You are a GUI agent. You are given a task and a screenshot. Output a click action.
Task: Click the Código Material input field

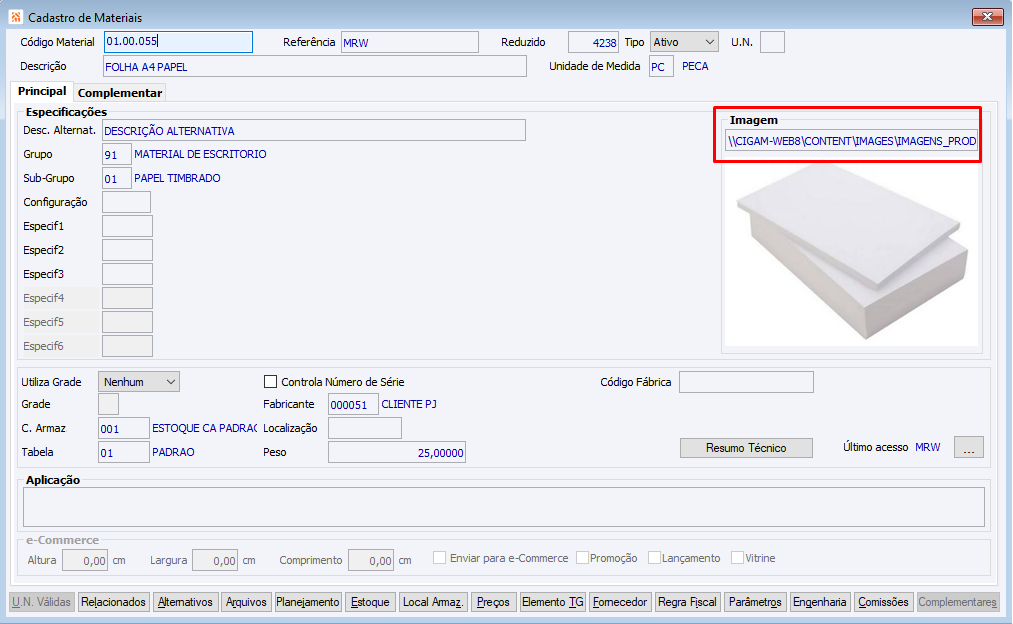(x=178, y=42)
